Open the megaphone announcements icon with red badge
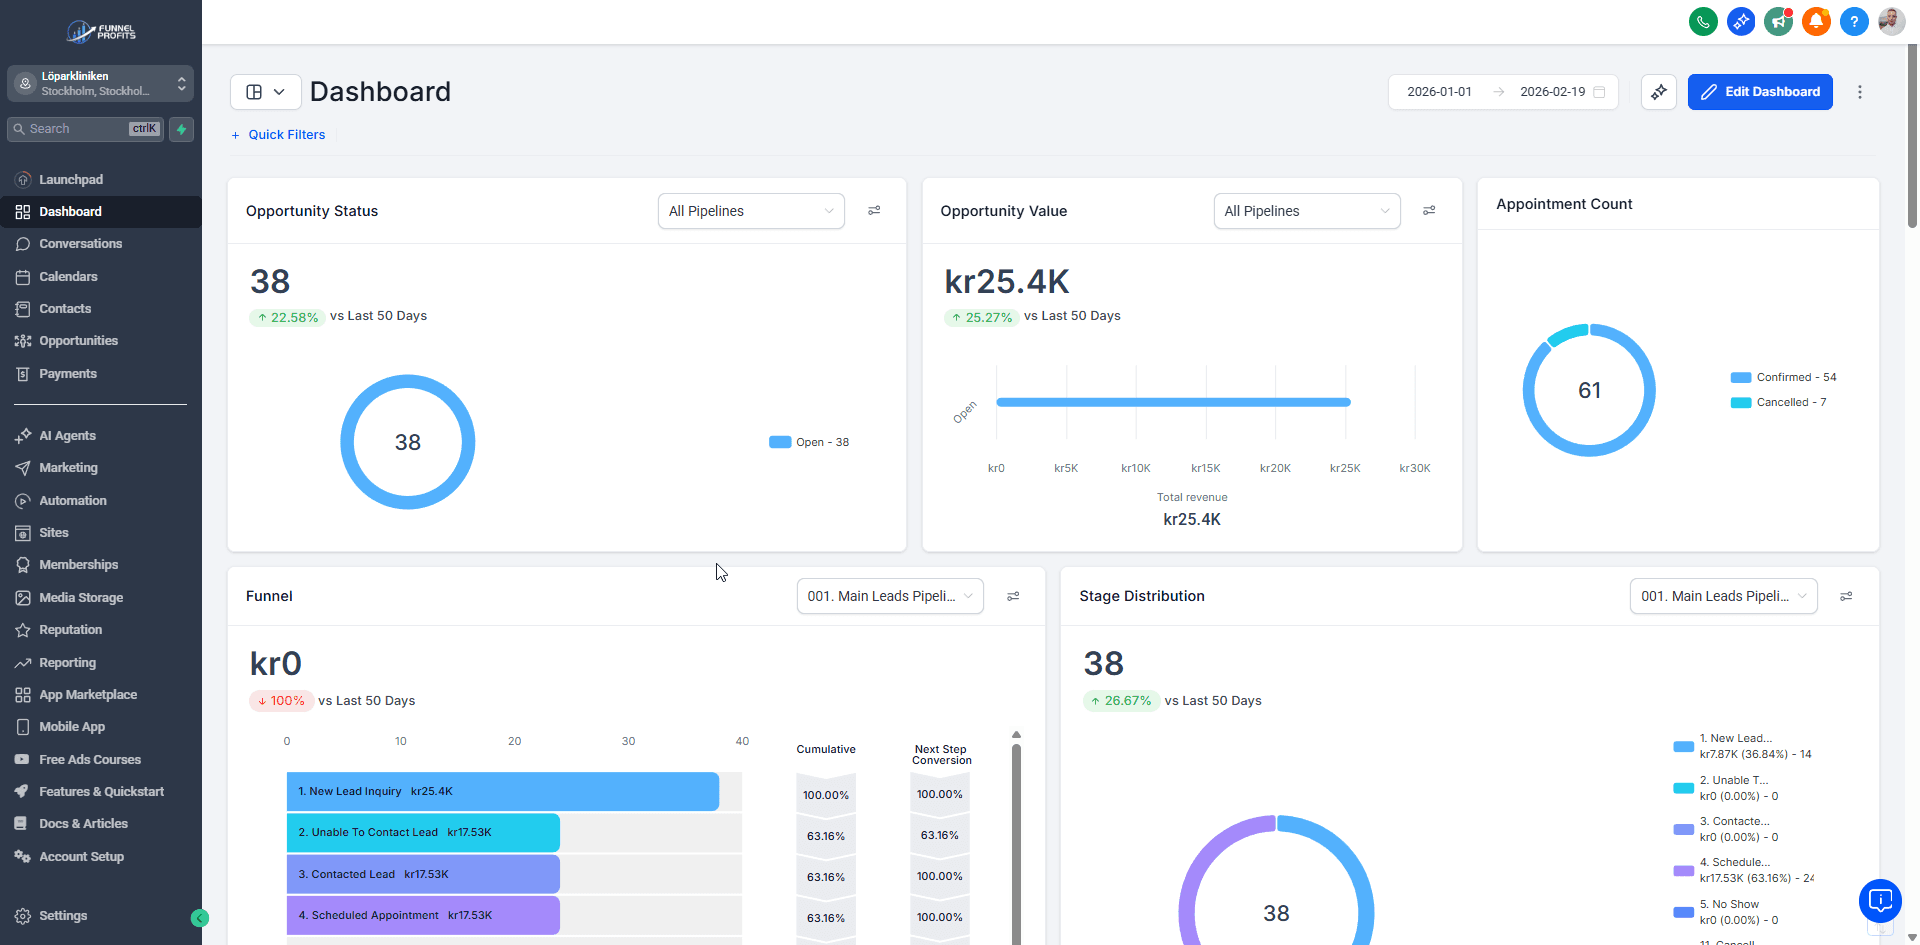The height and width of the screenshot is (945, 1920). [x=1779, y=21]
